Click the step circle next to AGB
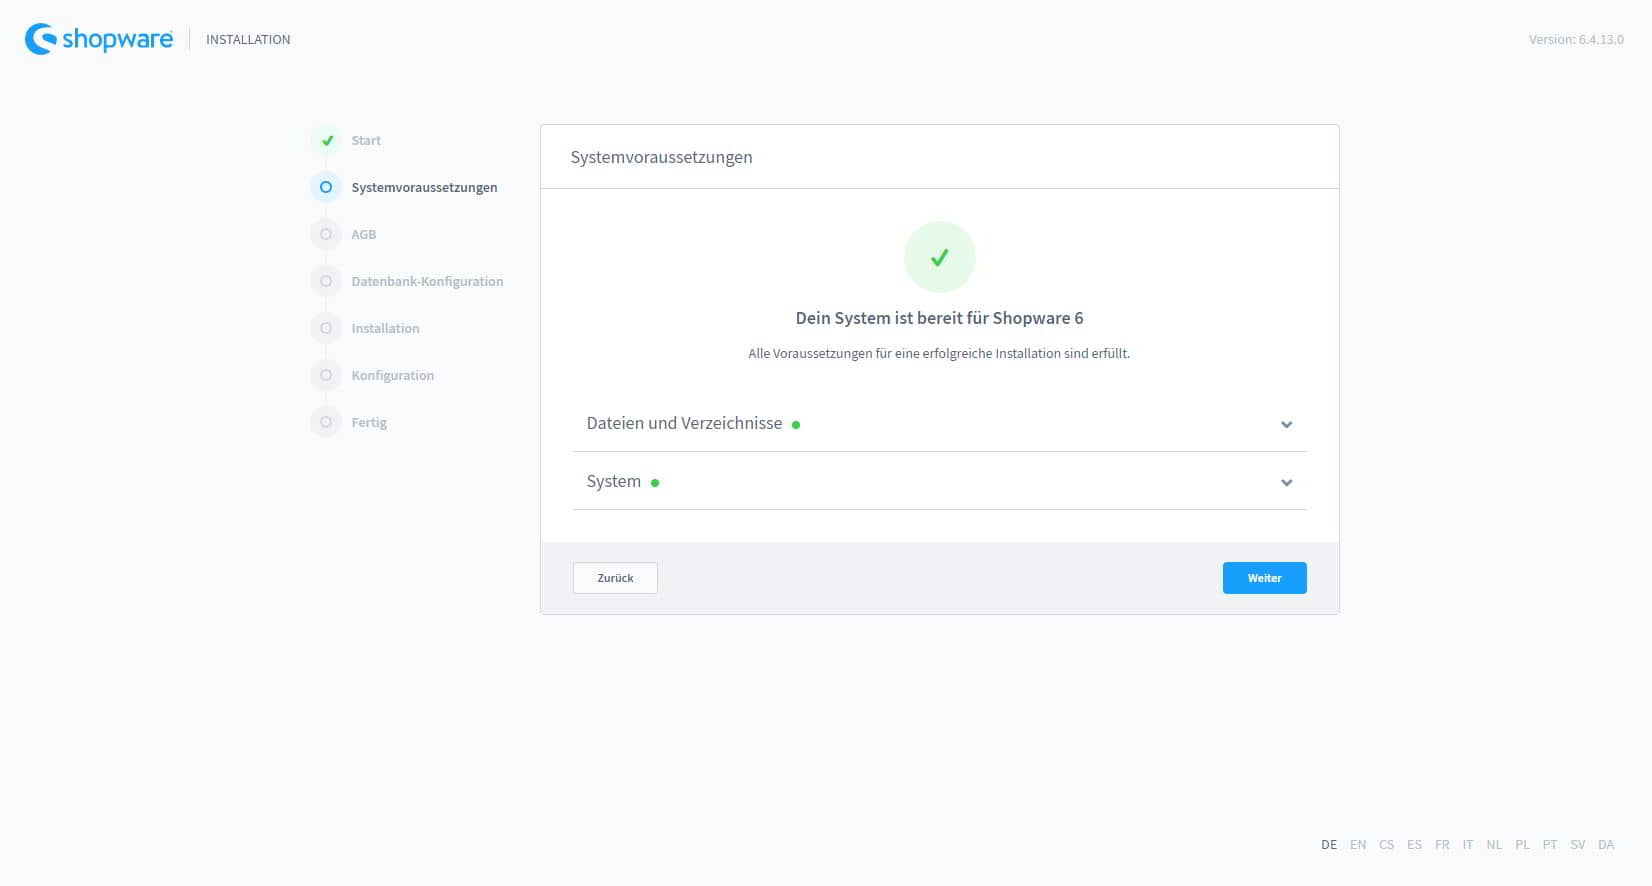The width and height of the screenshot is (1652, 886). [326, 234]
